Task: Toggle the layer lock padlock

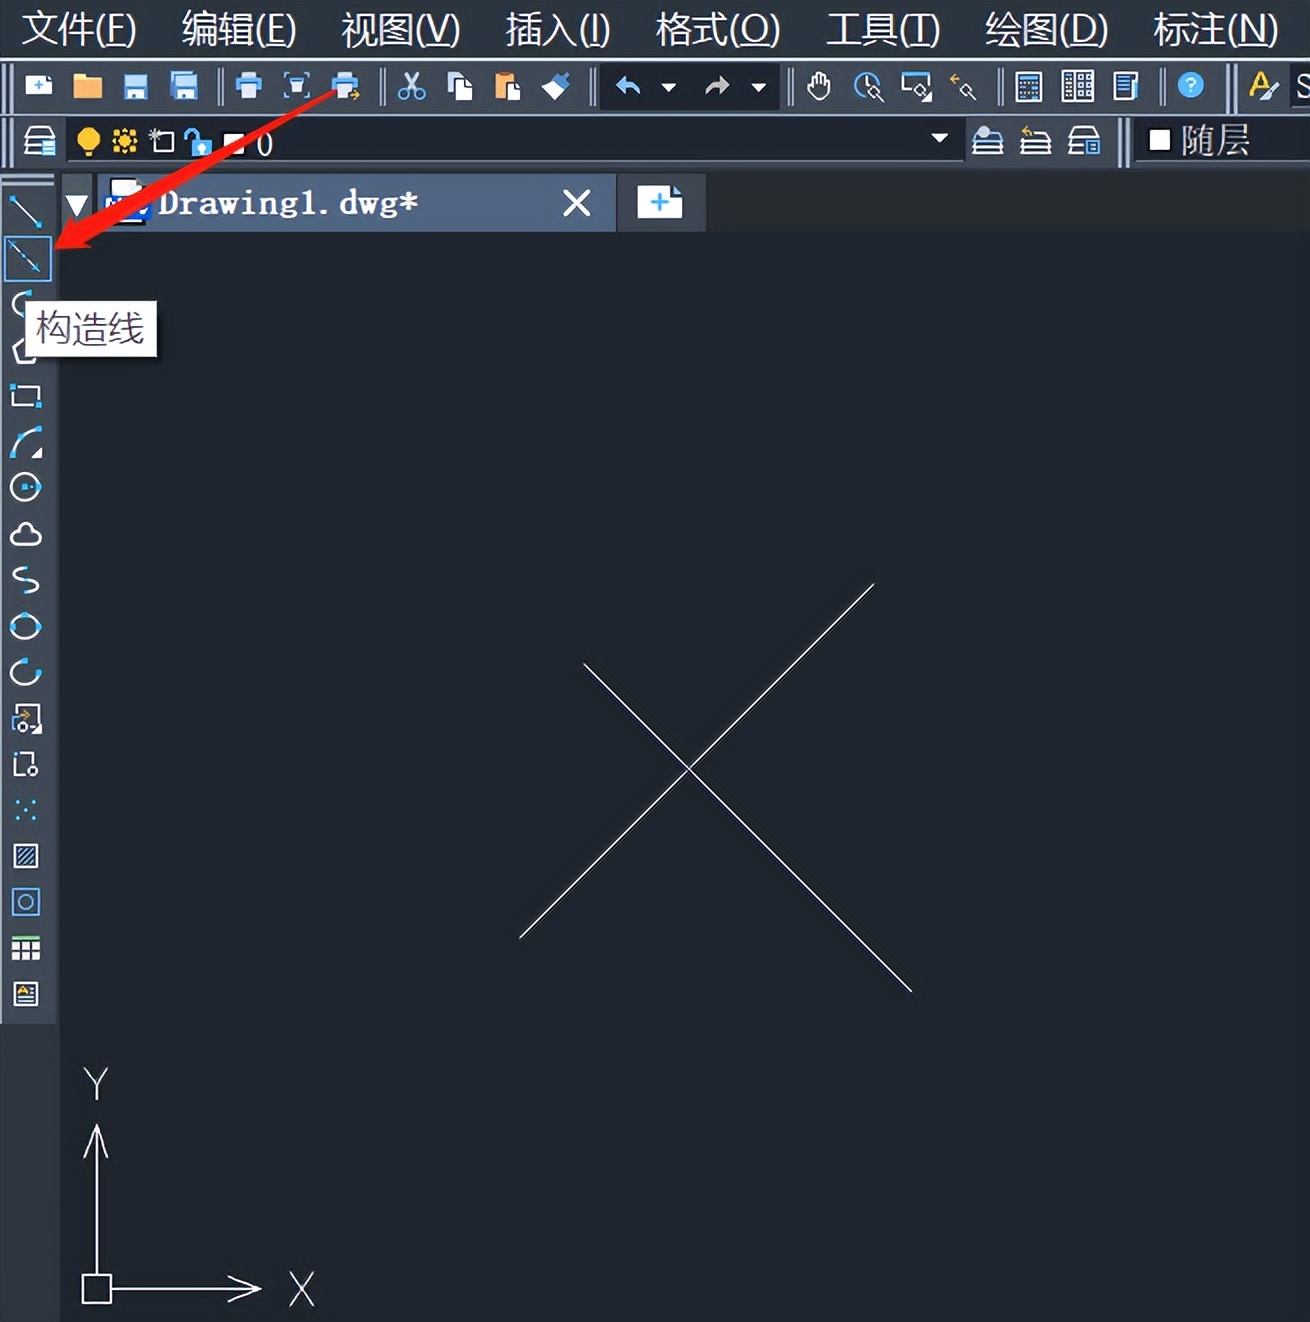Action: coord(199,142)
